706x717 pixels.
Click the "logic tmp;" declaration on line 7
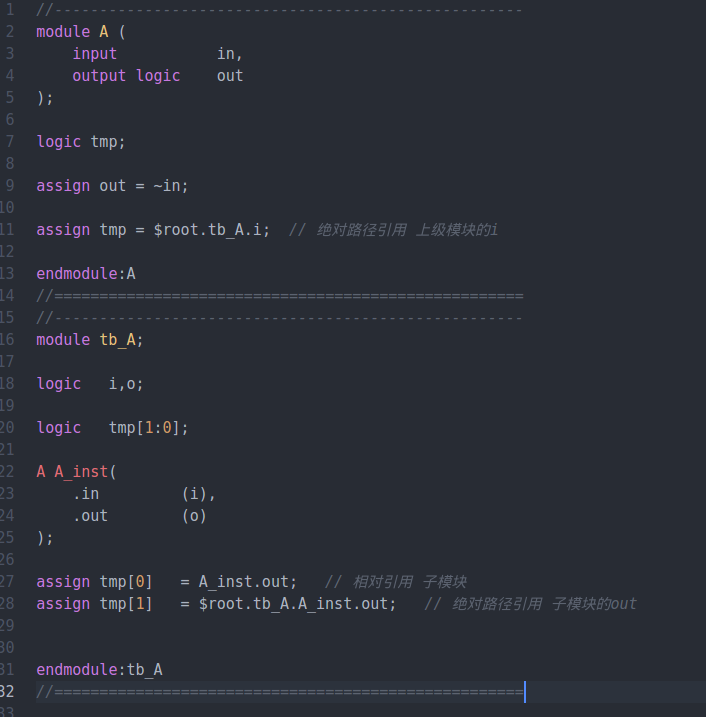[81, 141]
